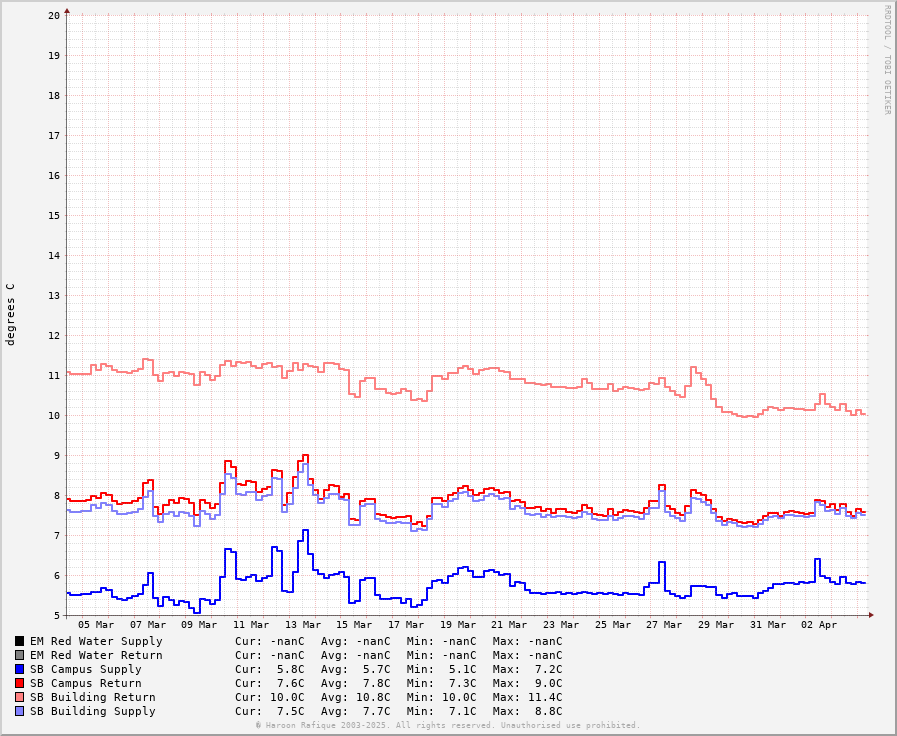Click the SB Campus Supply legend label
The width and height of the screenshot is (897, 736).
(x=85, y=669)
